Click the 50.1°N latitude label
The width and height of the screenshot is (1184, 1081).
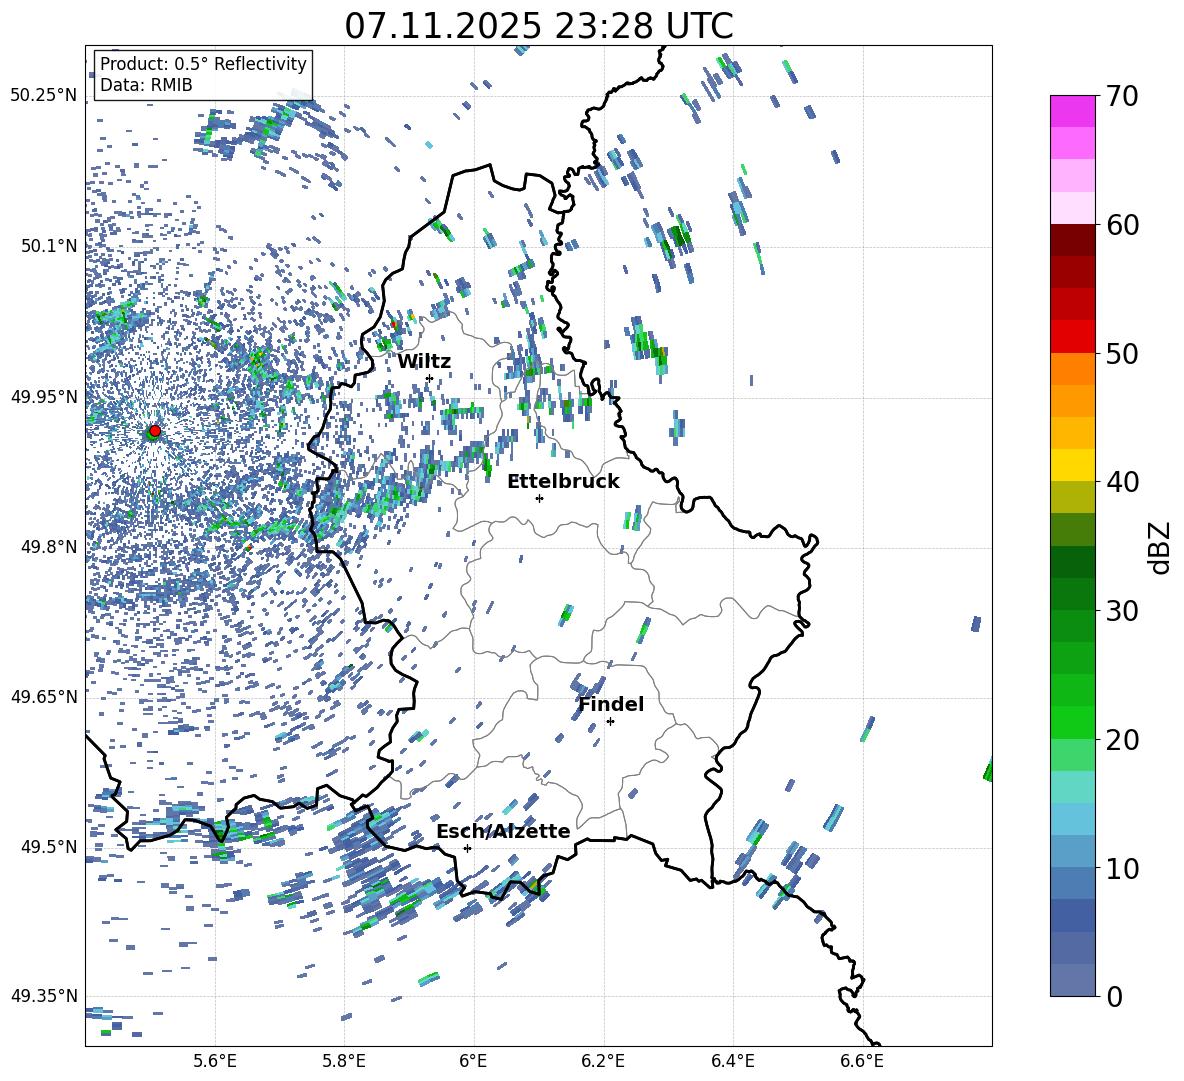tap(49, 246)
